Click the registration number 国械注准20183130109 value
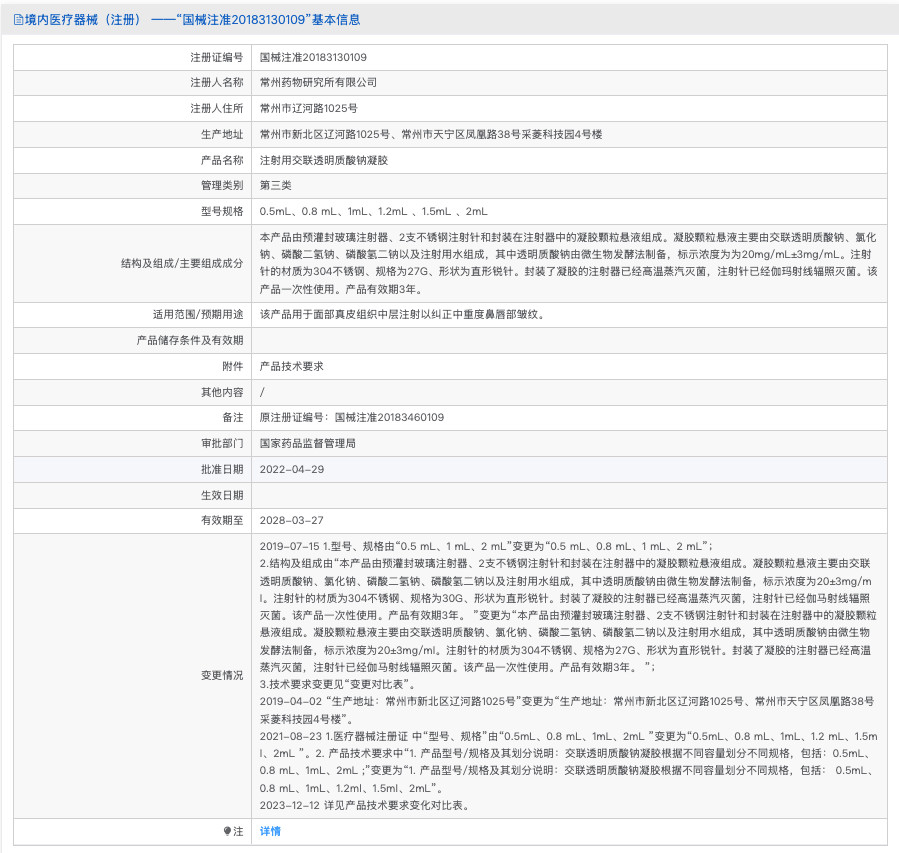Viewport: 899px width, 853px height. [x=313, y=57]
